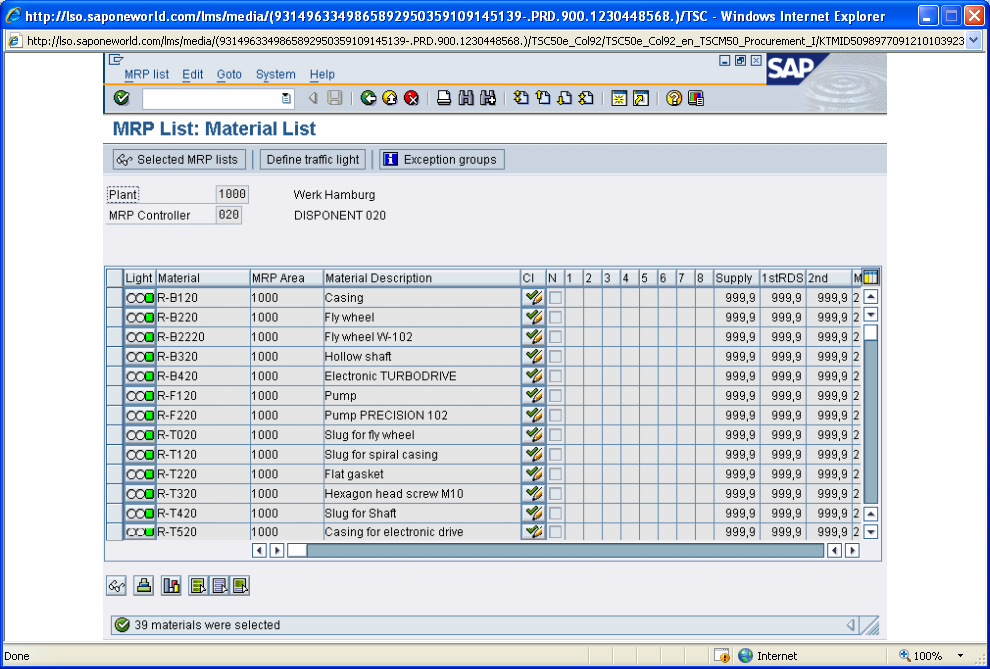Click the First Page icon

coord(521,98)
